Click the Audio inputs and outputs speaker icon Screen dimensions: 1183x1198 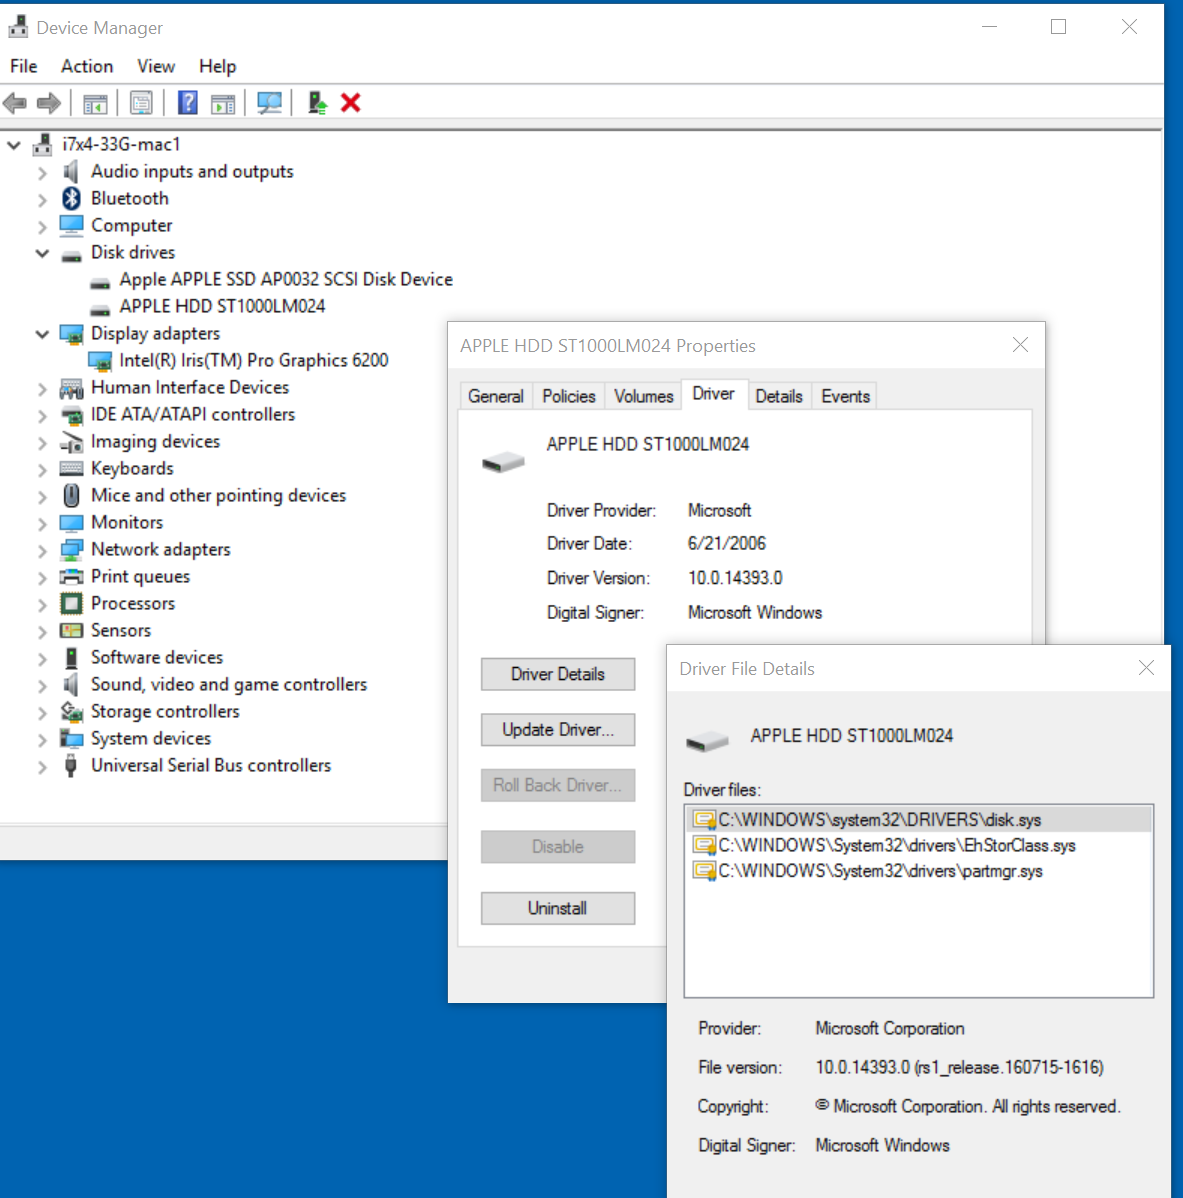tap(71, 171)
